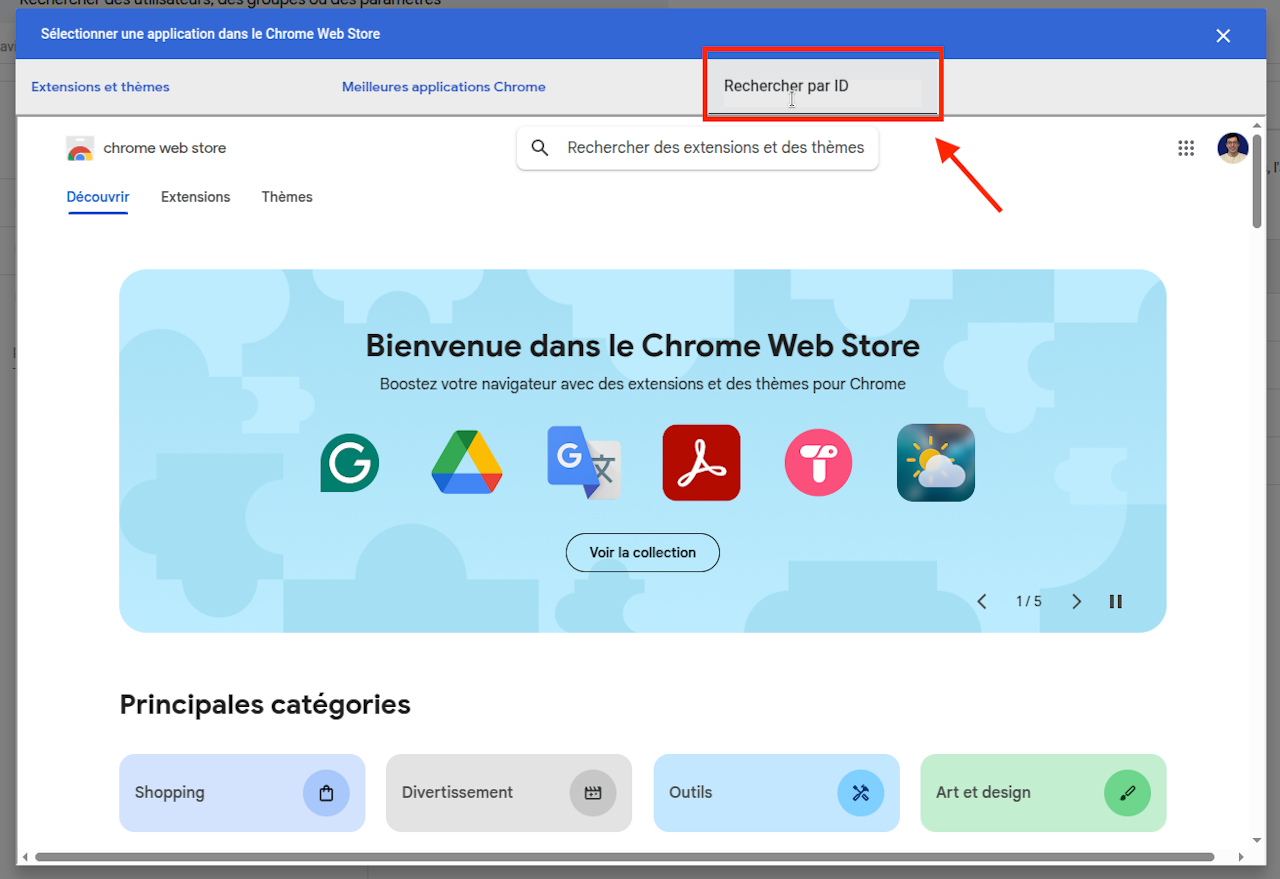
Task: Click the Voir la collection button
Action: [x=643, y=552]
